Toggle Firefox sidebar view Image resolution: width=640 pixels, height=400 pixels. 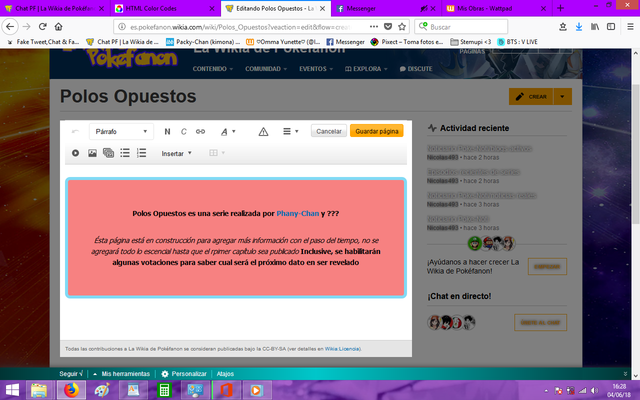pyautogui.click(x=611, y=27)
